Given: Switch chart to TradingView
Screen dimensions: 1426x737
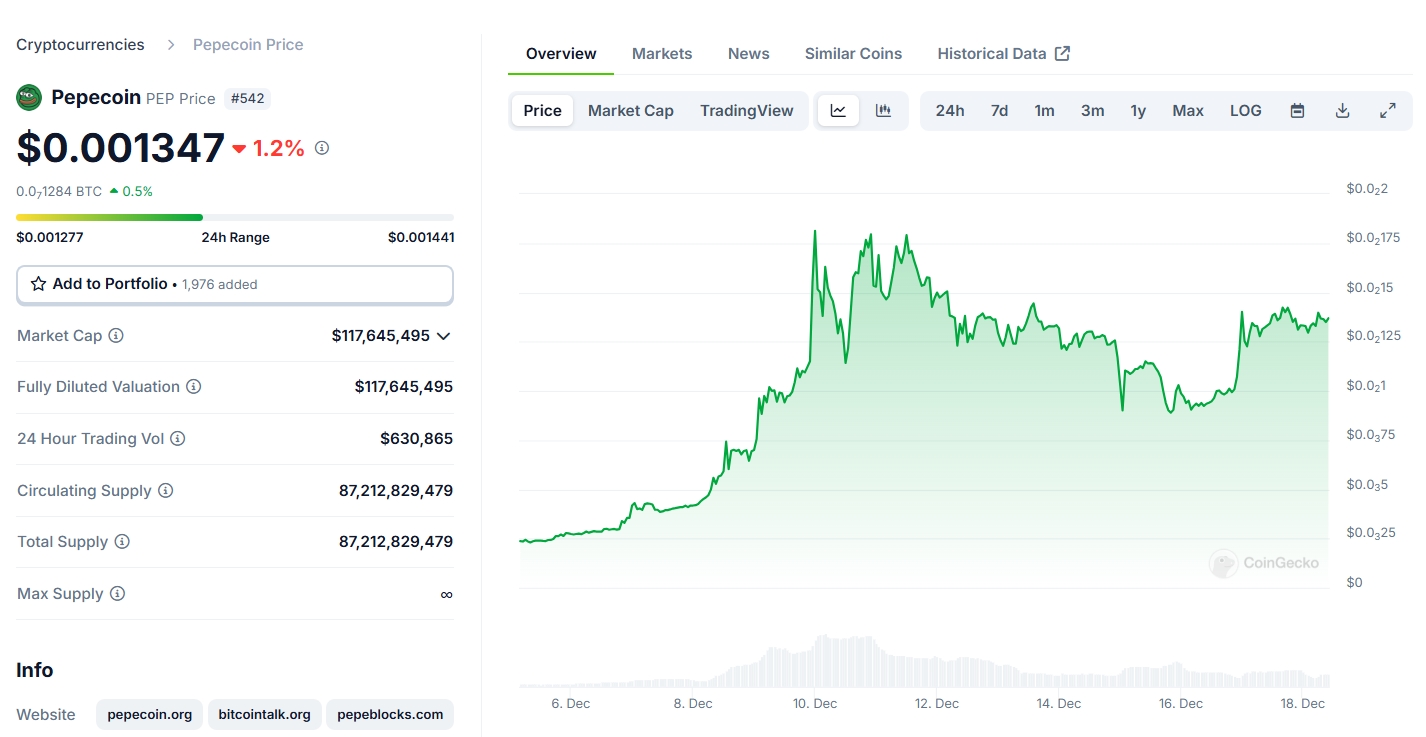Looking at the screenshot, I should point(746,111).
